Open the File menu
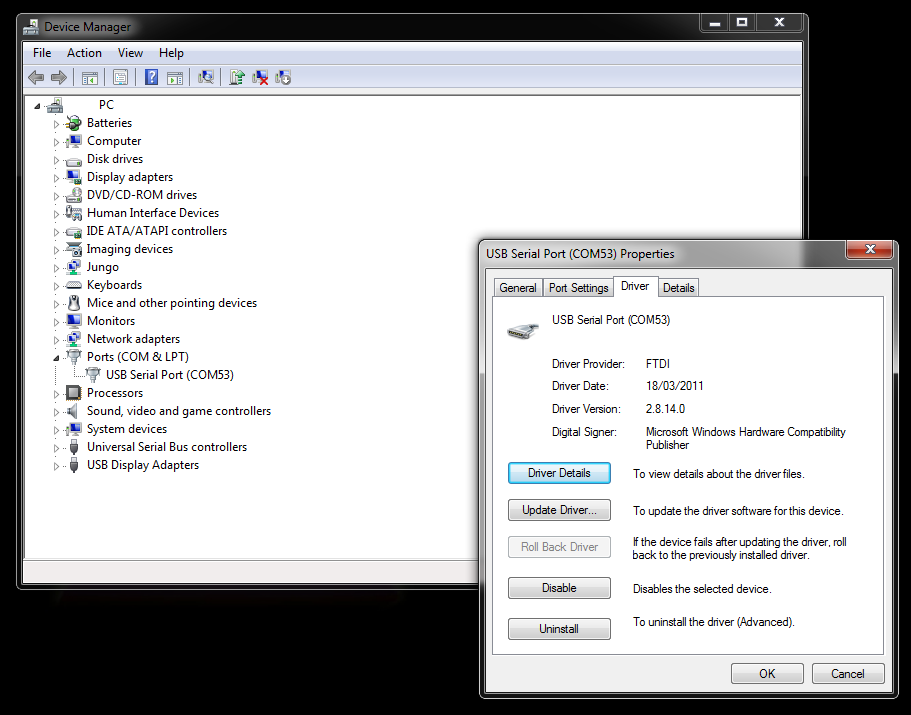911x715 pixels. click(42, 53)
